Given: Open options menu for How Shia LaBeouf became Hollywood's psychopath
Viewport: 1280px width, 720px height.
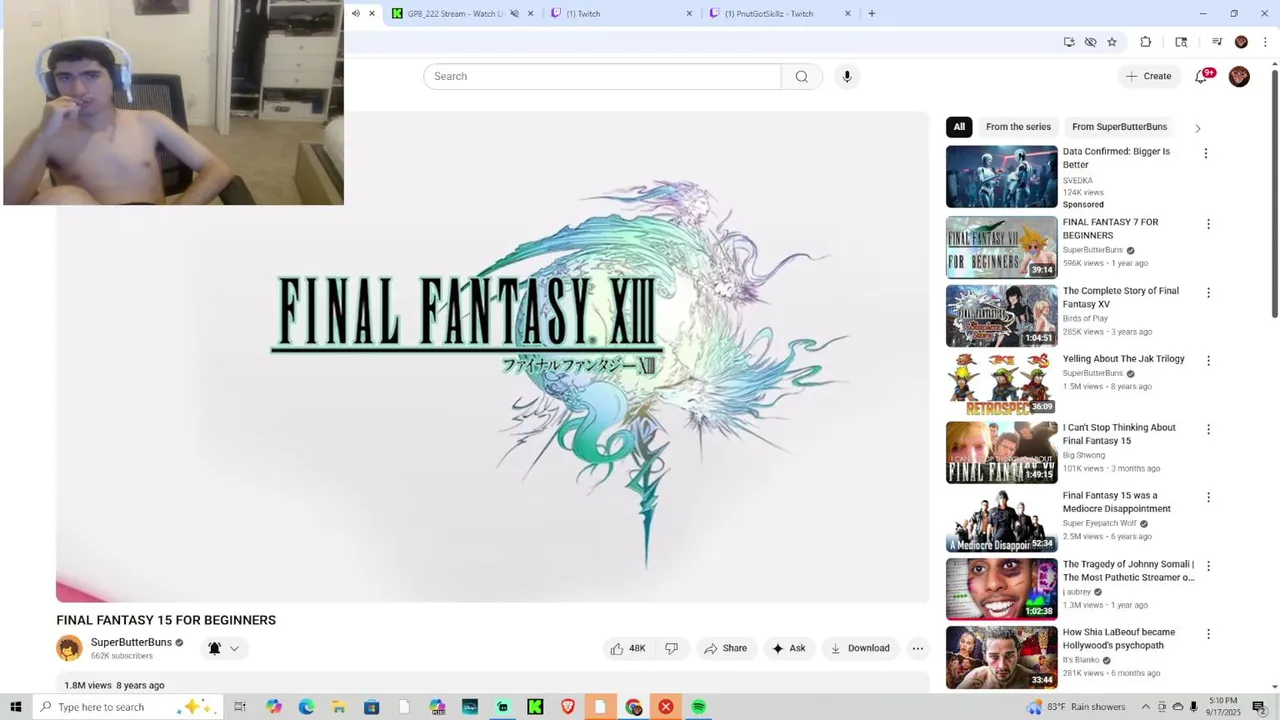Looking at the screenshot, I should coord(1208,634).
